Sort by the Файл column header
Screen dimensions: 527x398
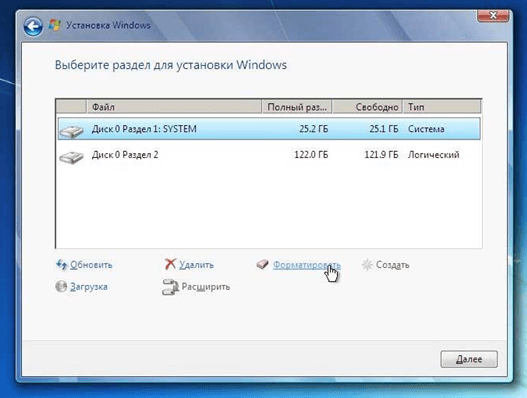tap(174, 107)
